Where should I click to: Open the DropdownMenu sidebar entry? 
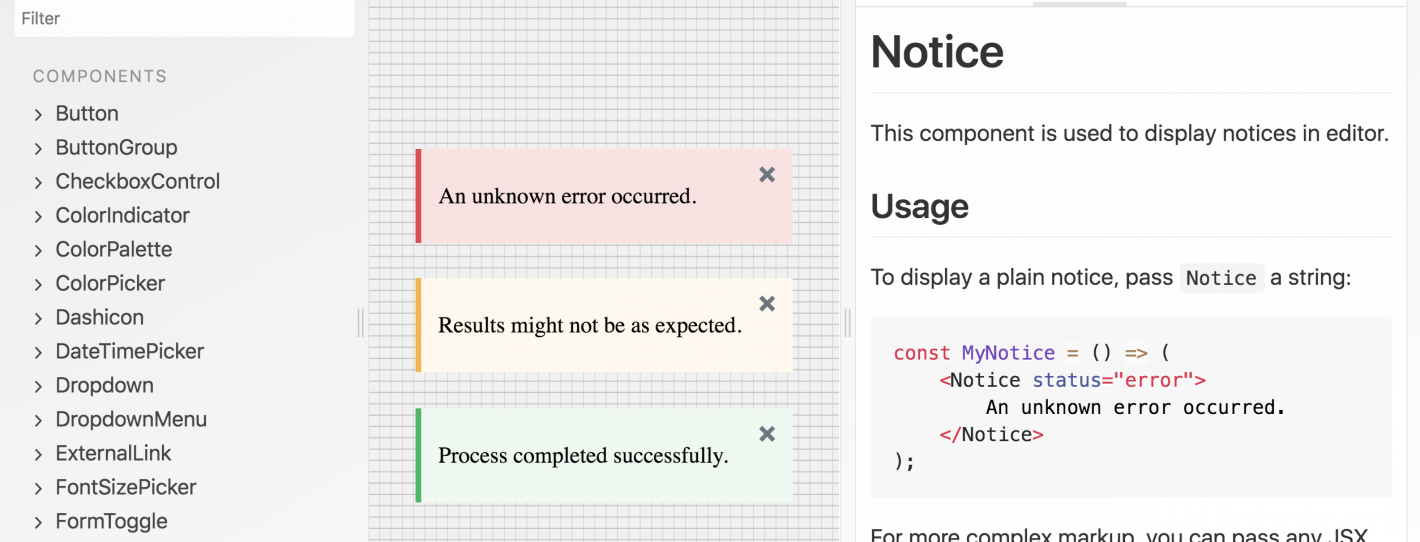click(131, 420)
